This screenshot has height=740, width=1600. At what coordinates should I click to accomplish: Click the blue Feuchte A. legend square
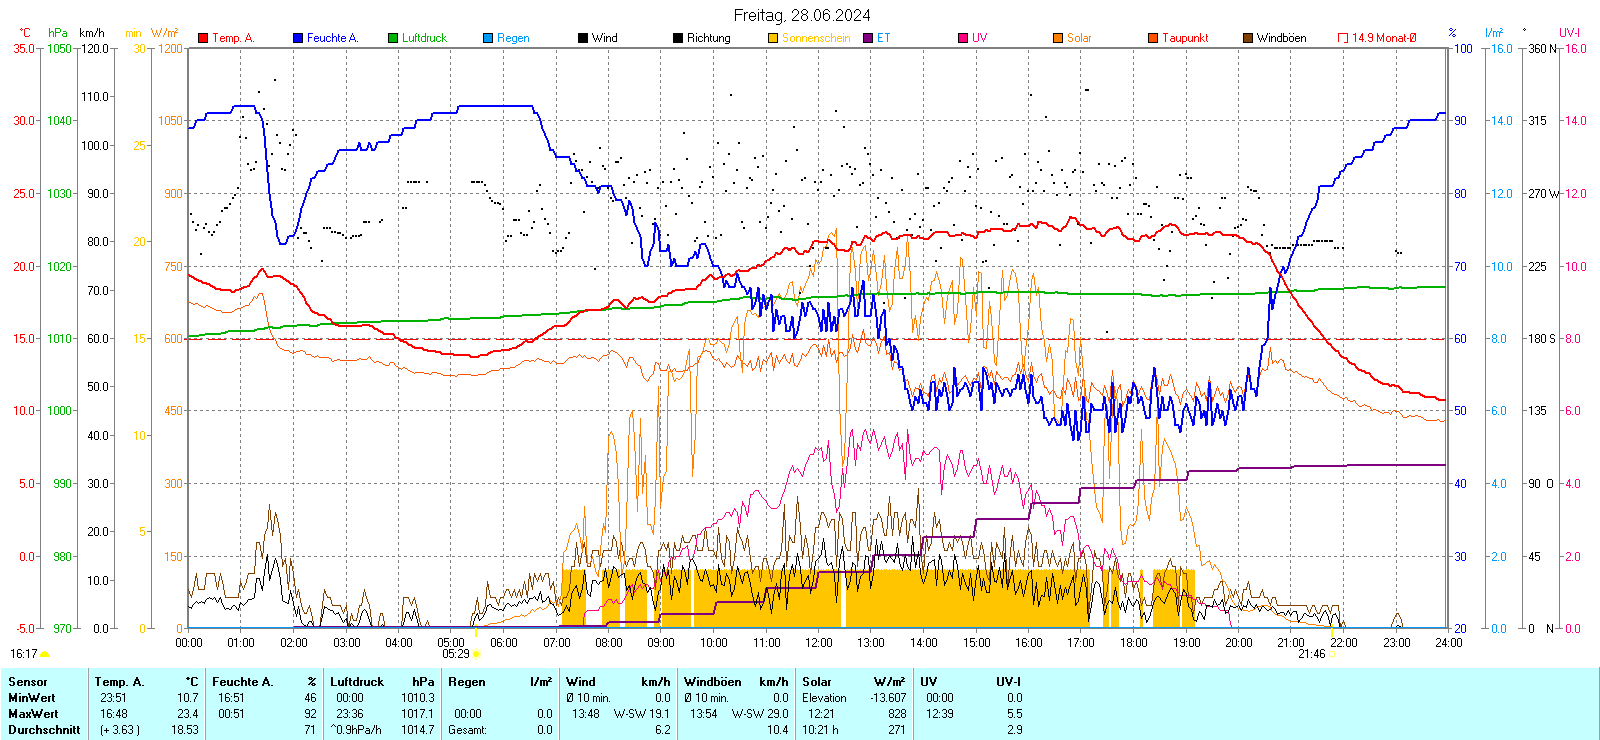point(298,38)
